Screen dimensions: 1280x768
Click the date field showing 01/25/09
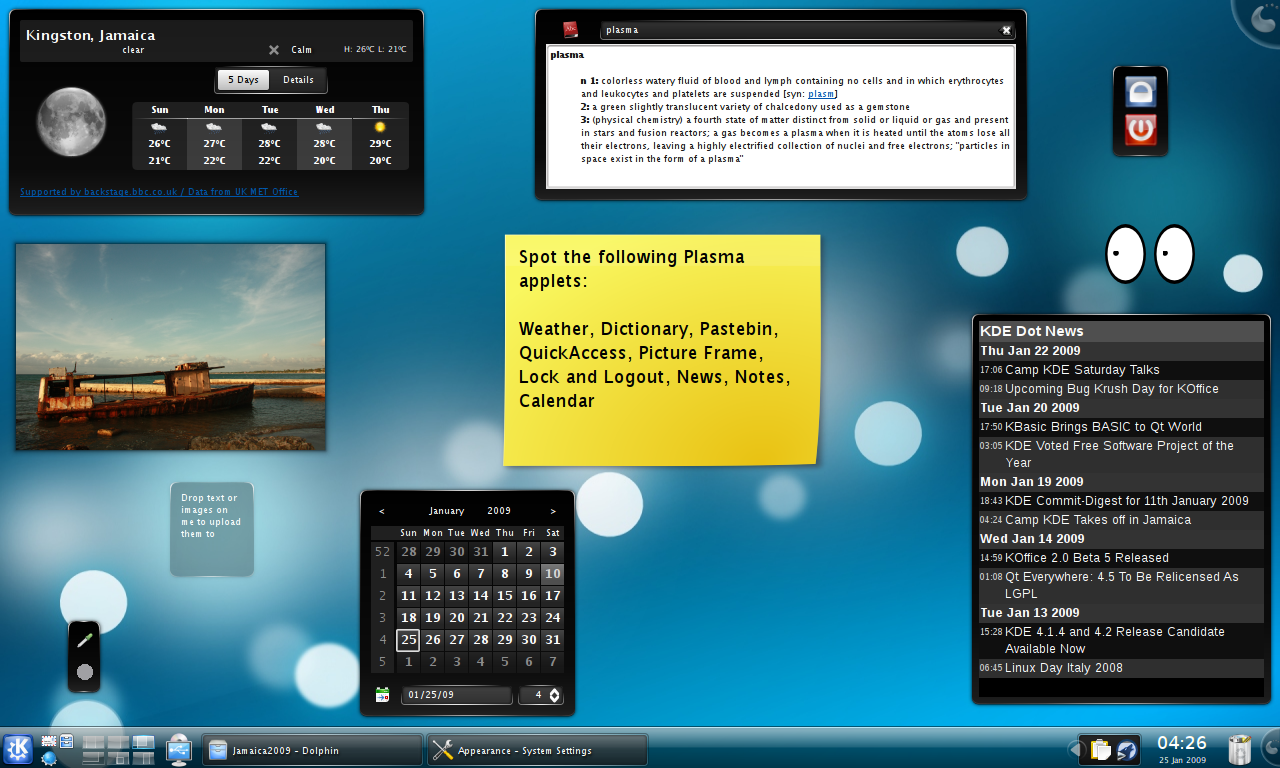coord(456,695)
